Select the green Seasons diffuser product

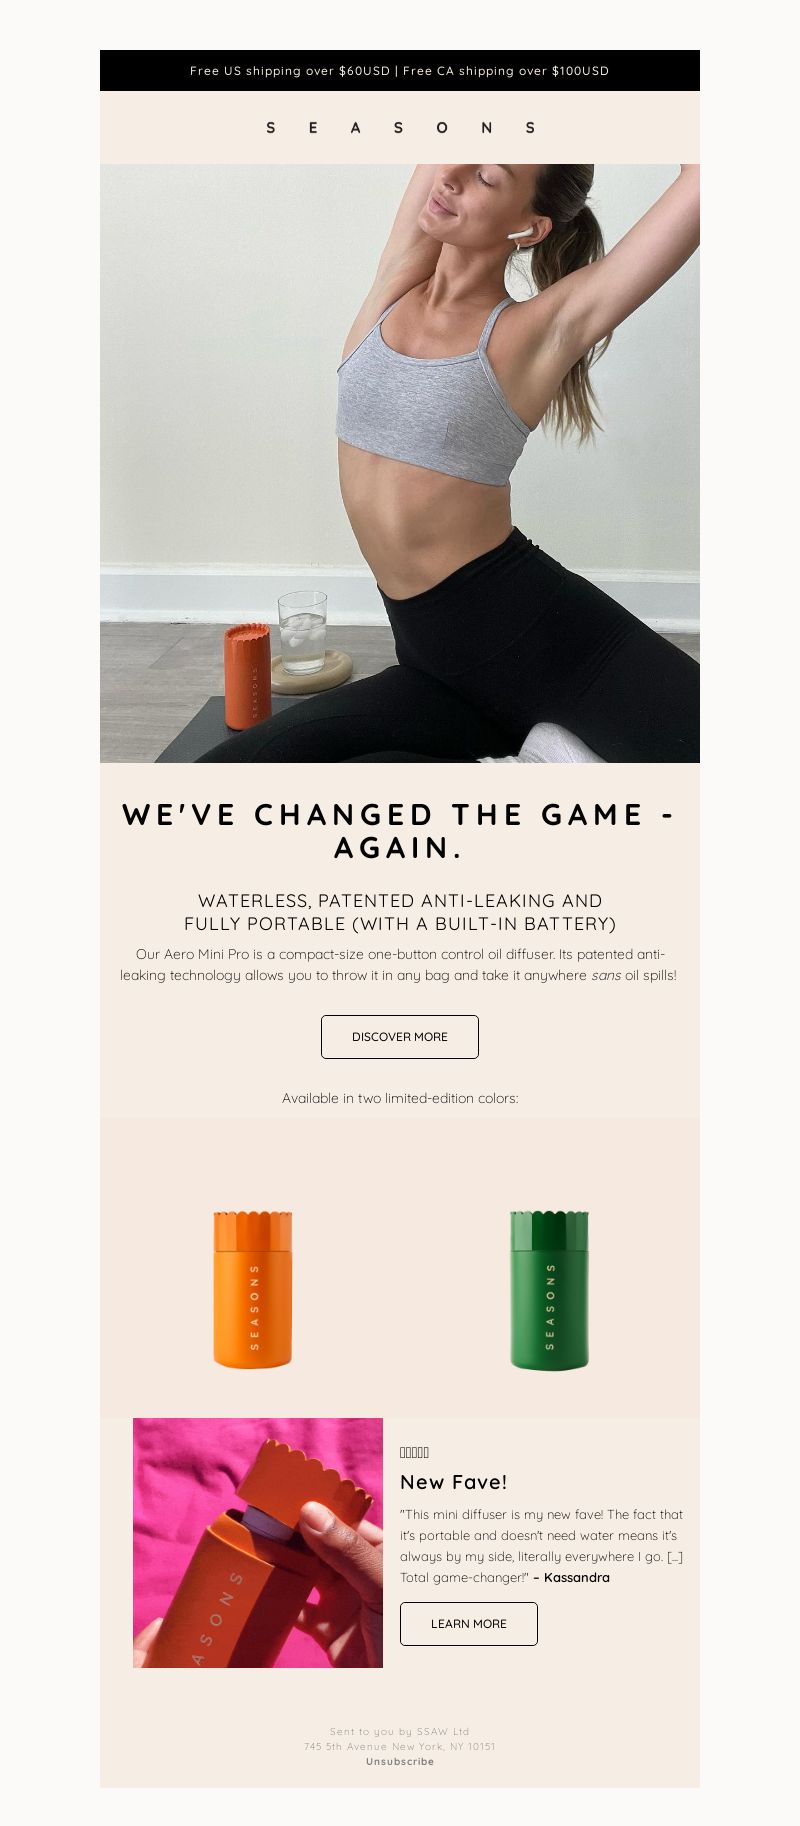point(549,1289)
